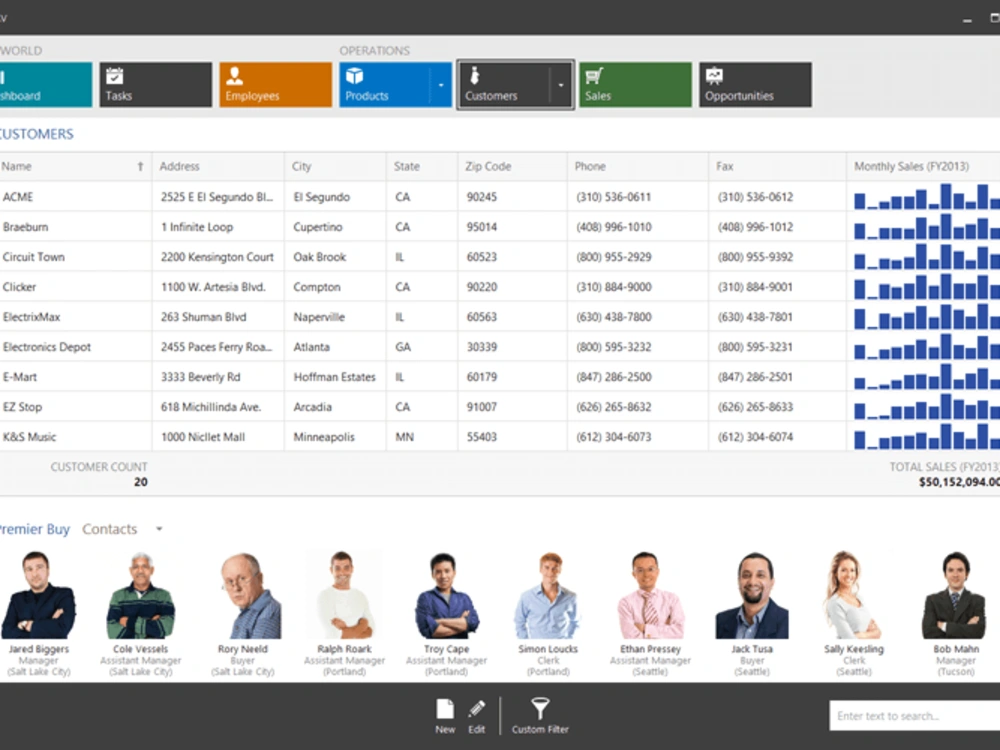Screen dimensions: 1000x750
Task: Open the Tasks tile
Action: tap(155, 84)
